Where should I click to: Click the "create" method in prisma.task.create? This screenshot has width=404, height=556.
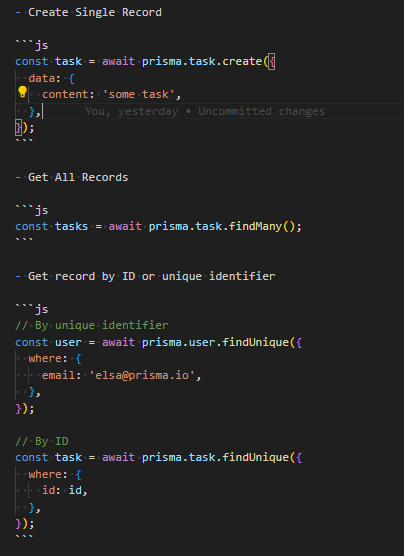click(242, 61)
